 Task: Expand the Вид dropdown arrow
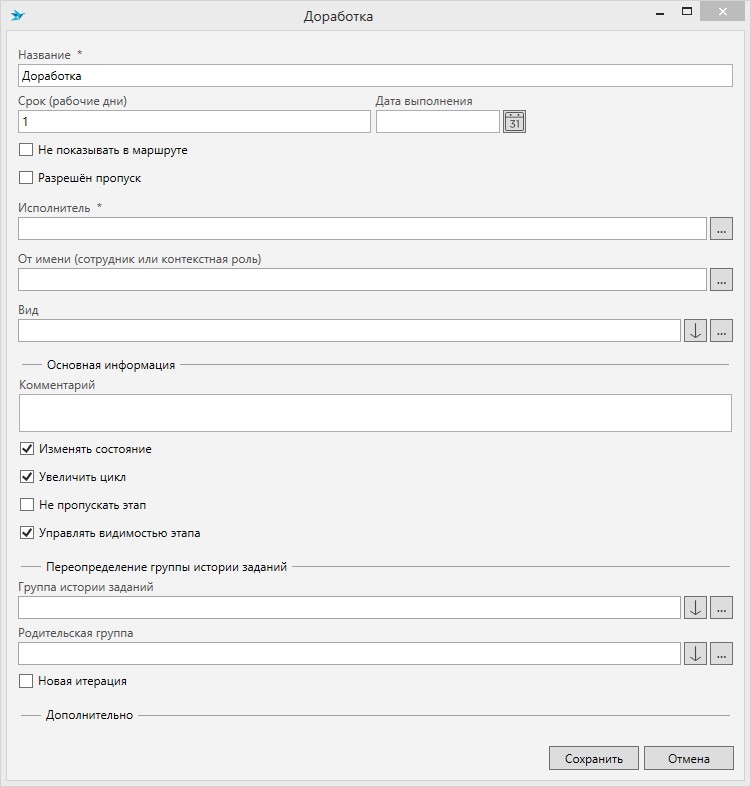pyautogui.click(x=695, y=331)
